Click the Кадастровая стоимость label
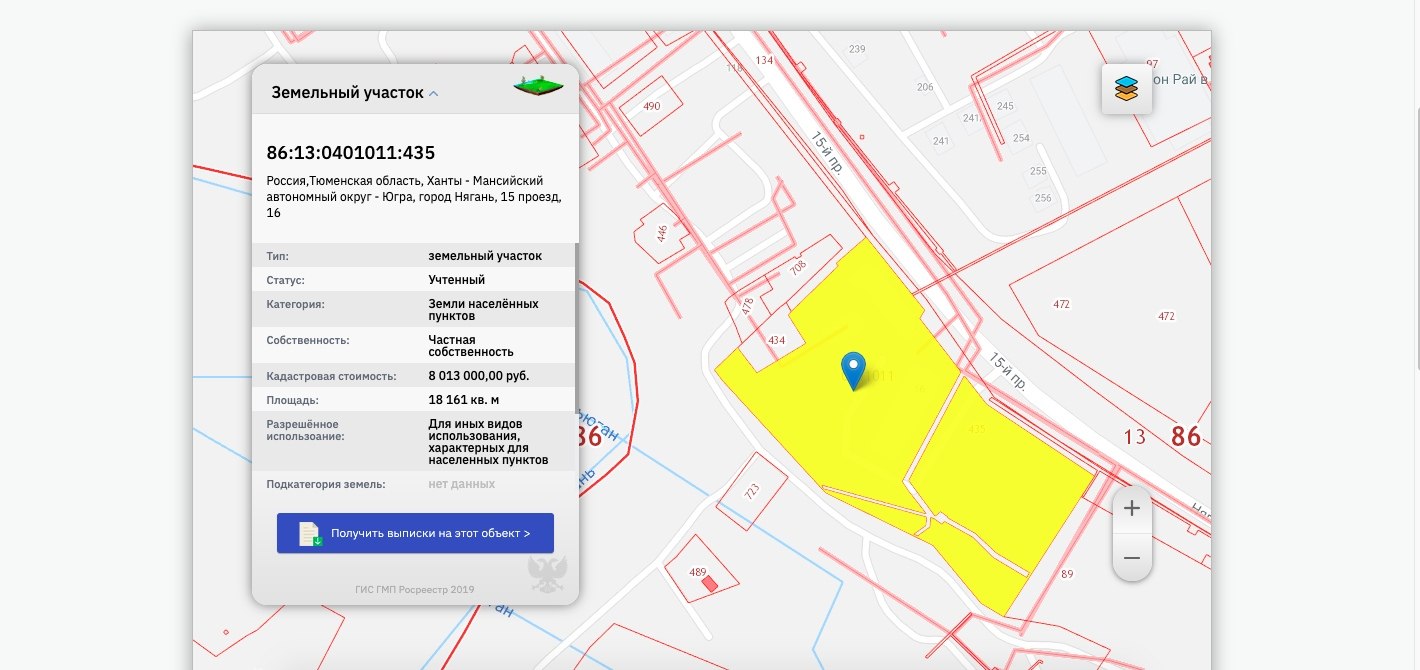The width and height of the screenshot is (1420, 670). [332, 376]
